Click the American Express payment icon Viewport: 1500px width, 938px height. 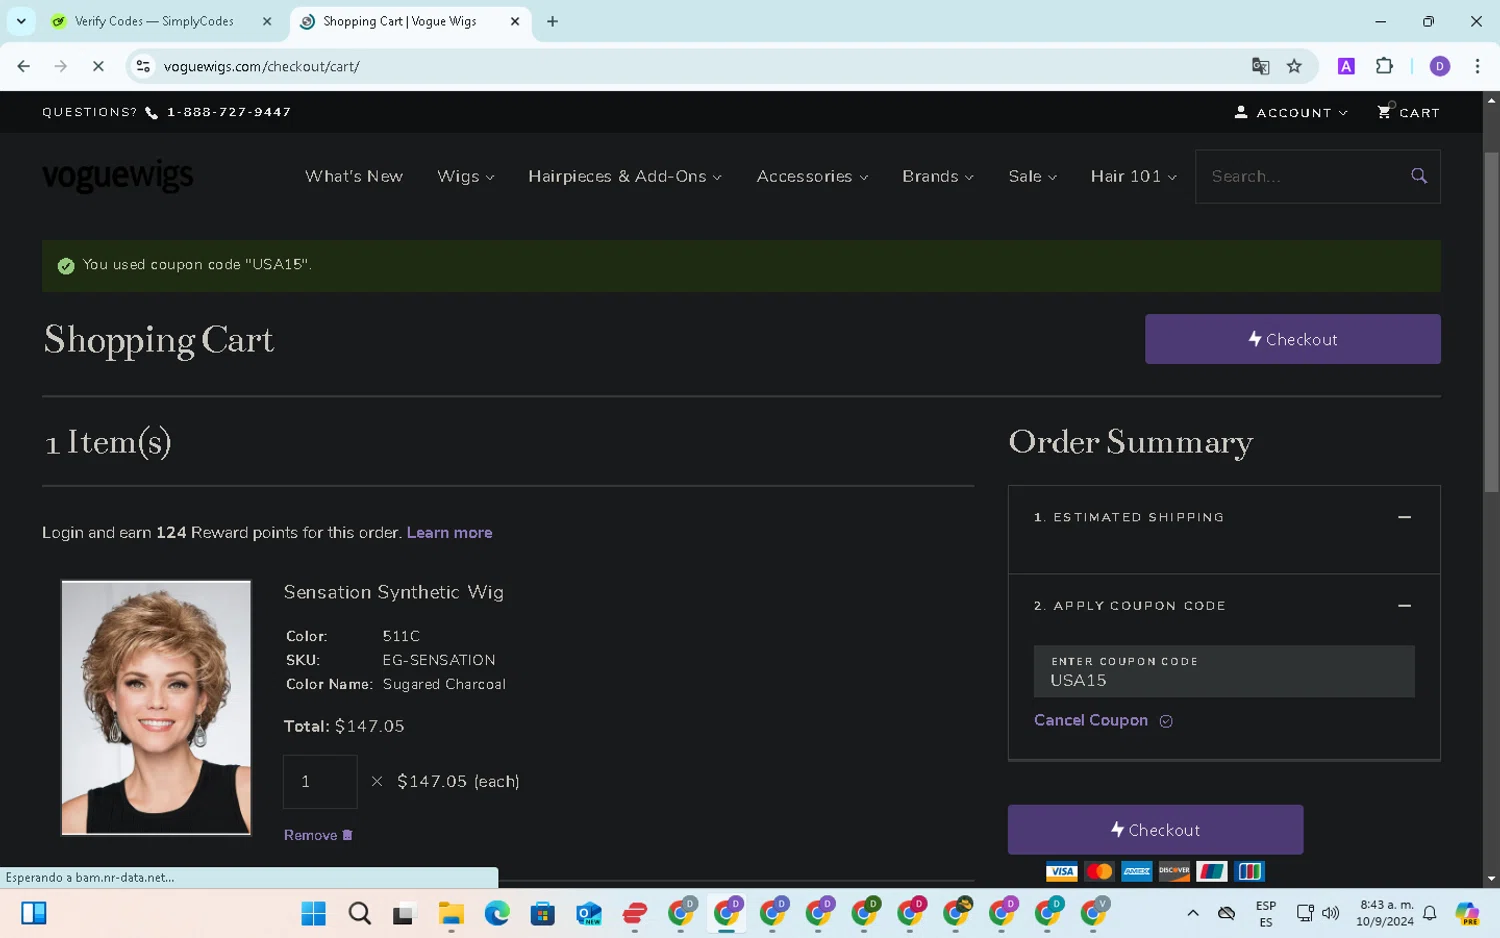tap(1136, 872)
